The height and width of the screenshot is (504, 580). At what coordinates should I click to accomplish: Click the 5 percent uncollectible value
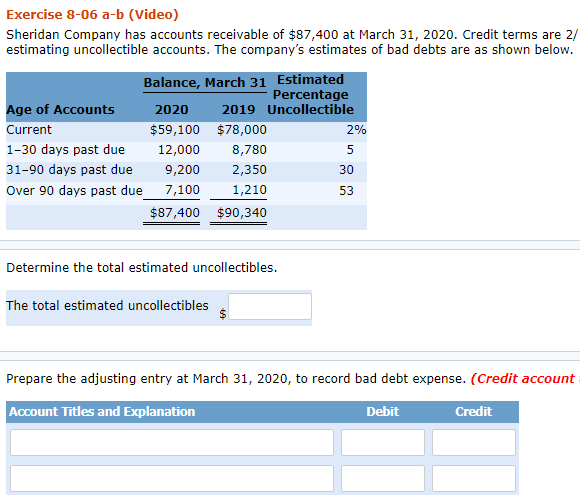350,150
